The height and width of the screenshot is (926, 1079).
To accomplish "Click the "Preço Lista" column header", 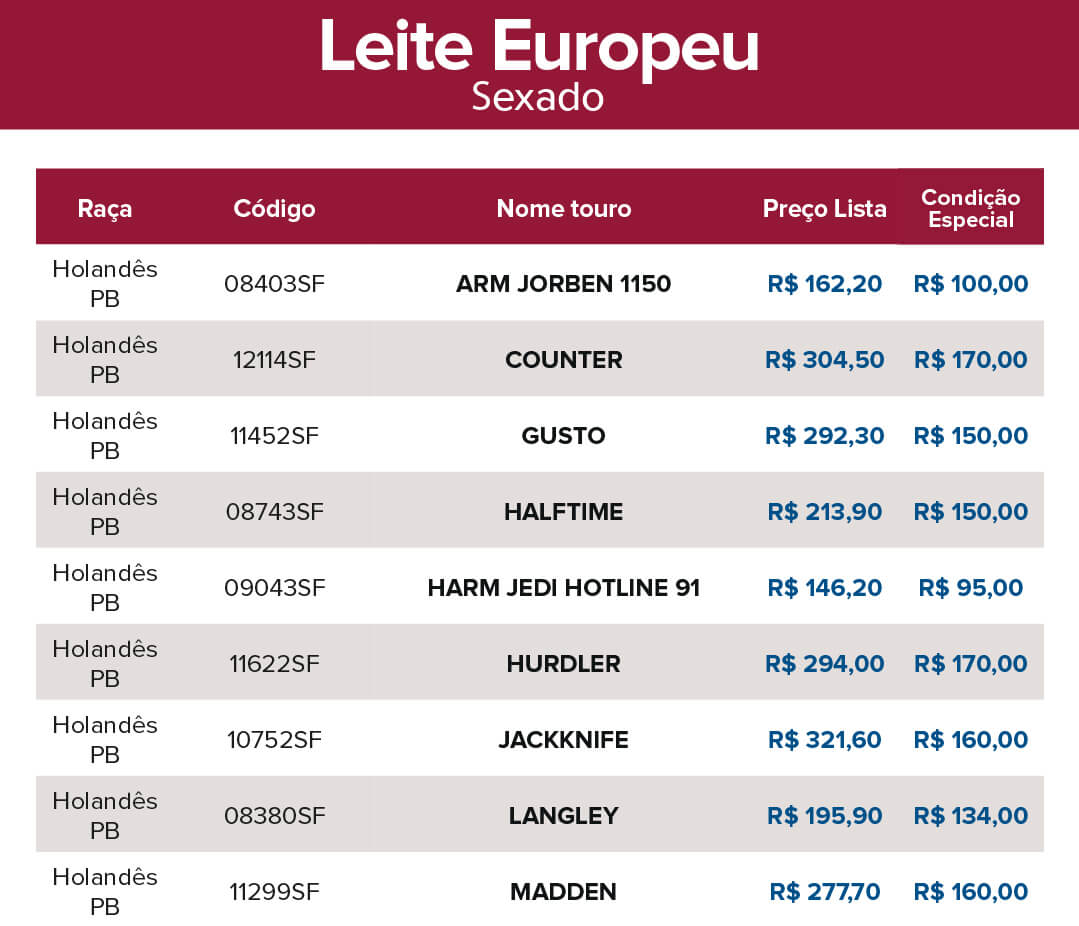I will point(824,208).
